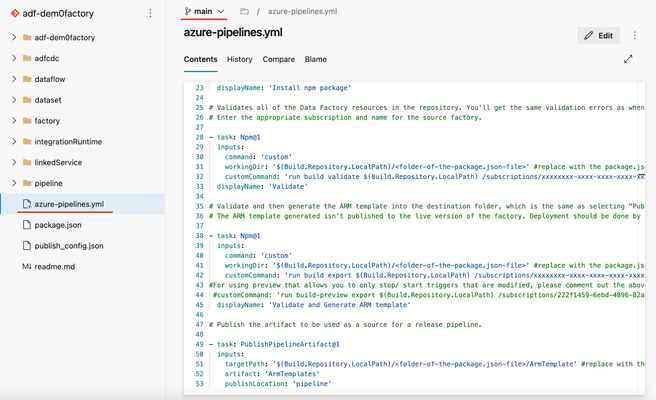
Task: Expand the linkedService folder
Action: 14,162
